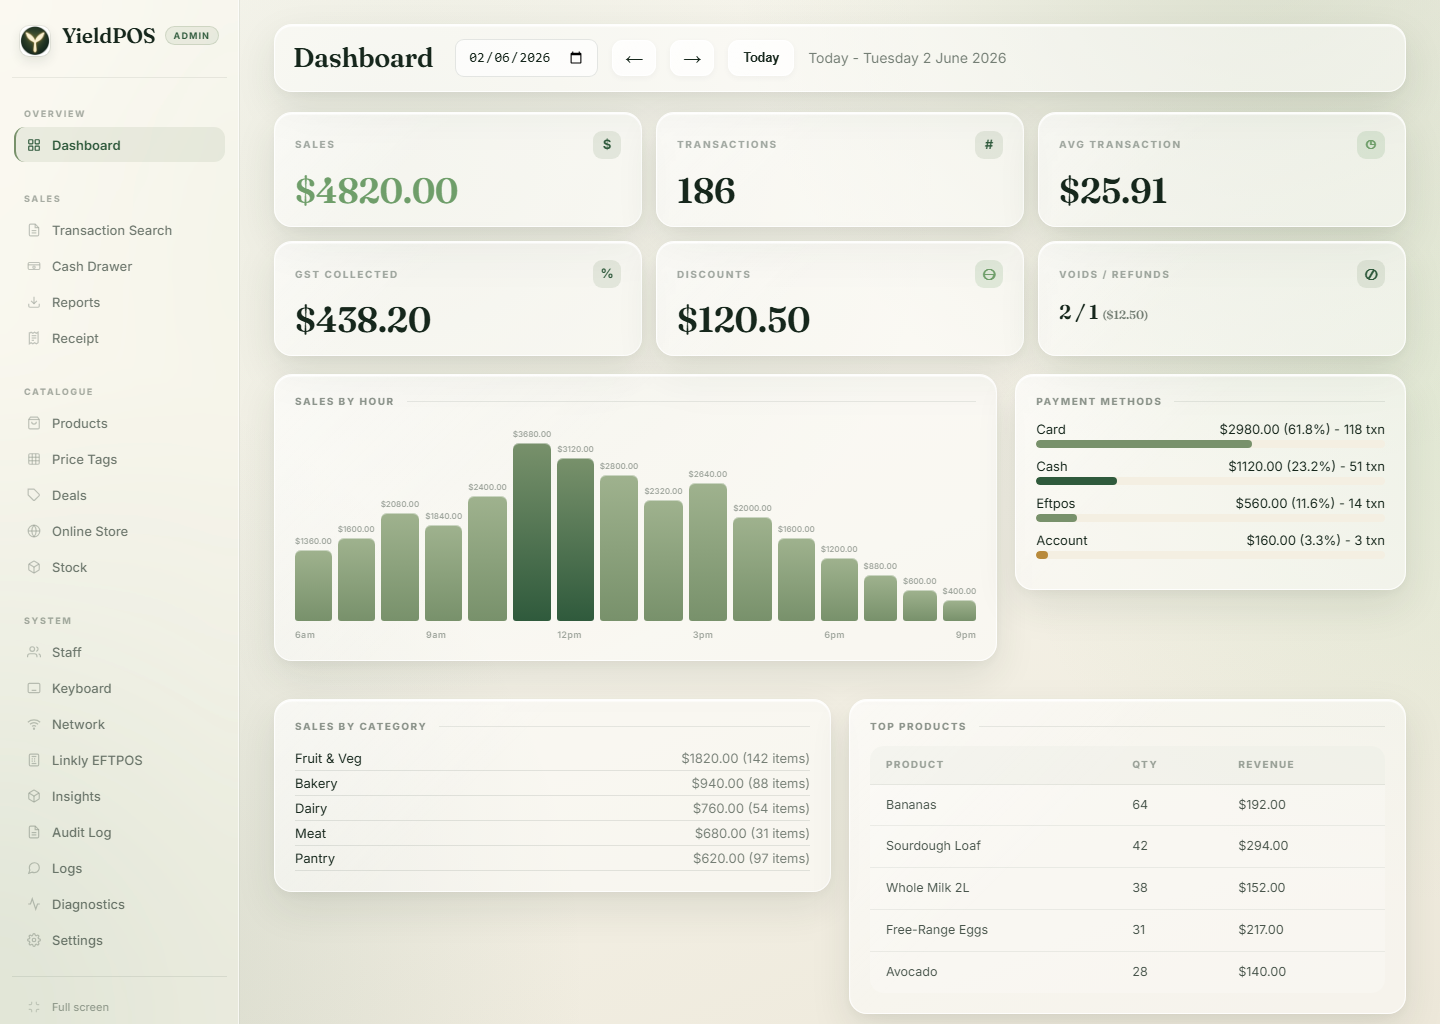Image resolution: width=1440 pixels, height=1024 pixels.
Task: Click the Full screen link
Action: pyautogui.click(x=80, y=1007)
